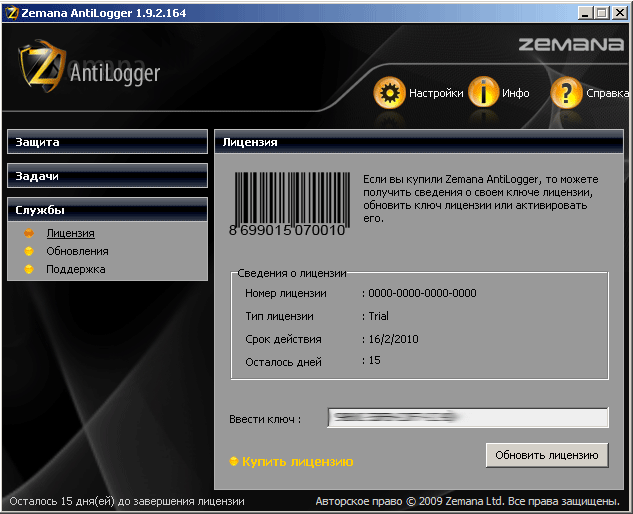Click the Номер лицензии label
Image resolution: width=633 pixels, height=514 pixels.
click(x=286, y=293)
